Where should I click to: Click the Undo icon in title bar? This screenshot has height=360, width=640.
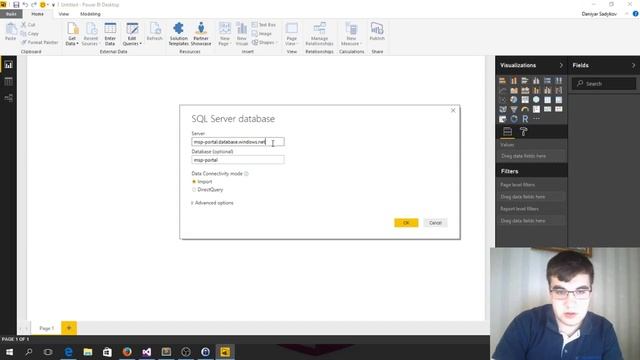(25, 4)
